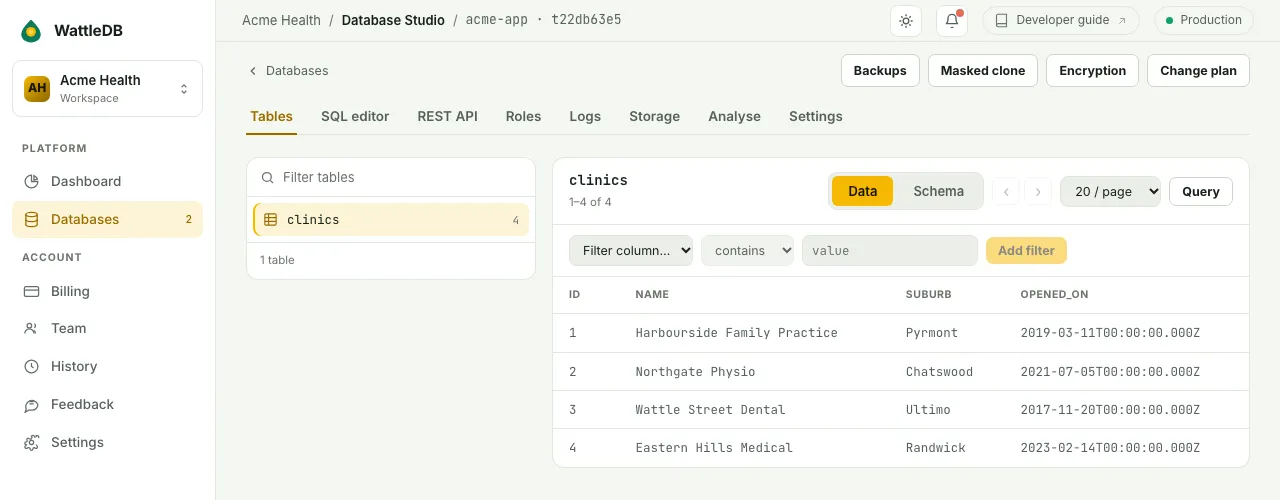The image size is (1280, 500).
Task: Click the Billing card icon
Action: (x=31, y=291)
